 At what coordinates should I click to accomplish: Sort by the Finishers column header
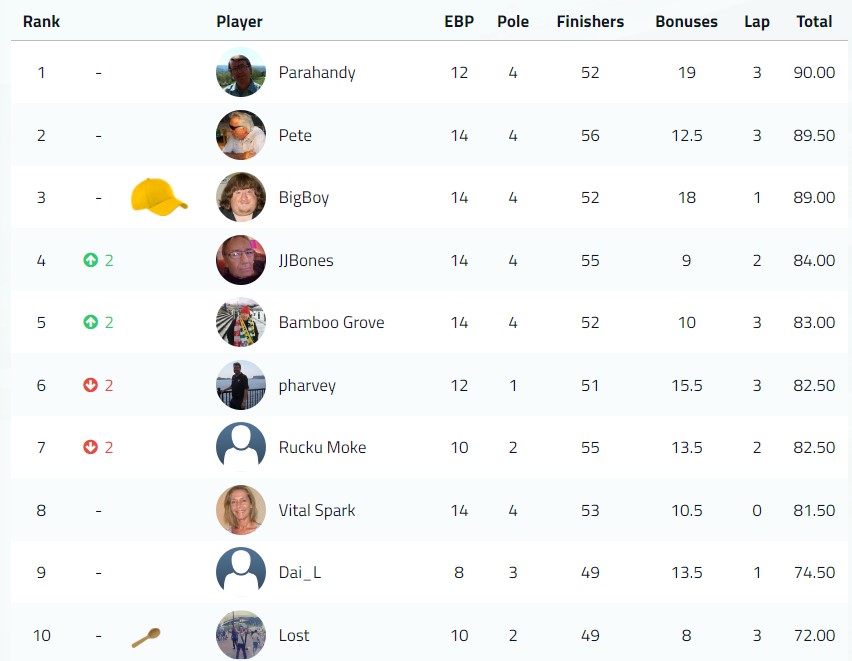(x=590, y=22)
